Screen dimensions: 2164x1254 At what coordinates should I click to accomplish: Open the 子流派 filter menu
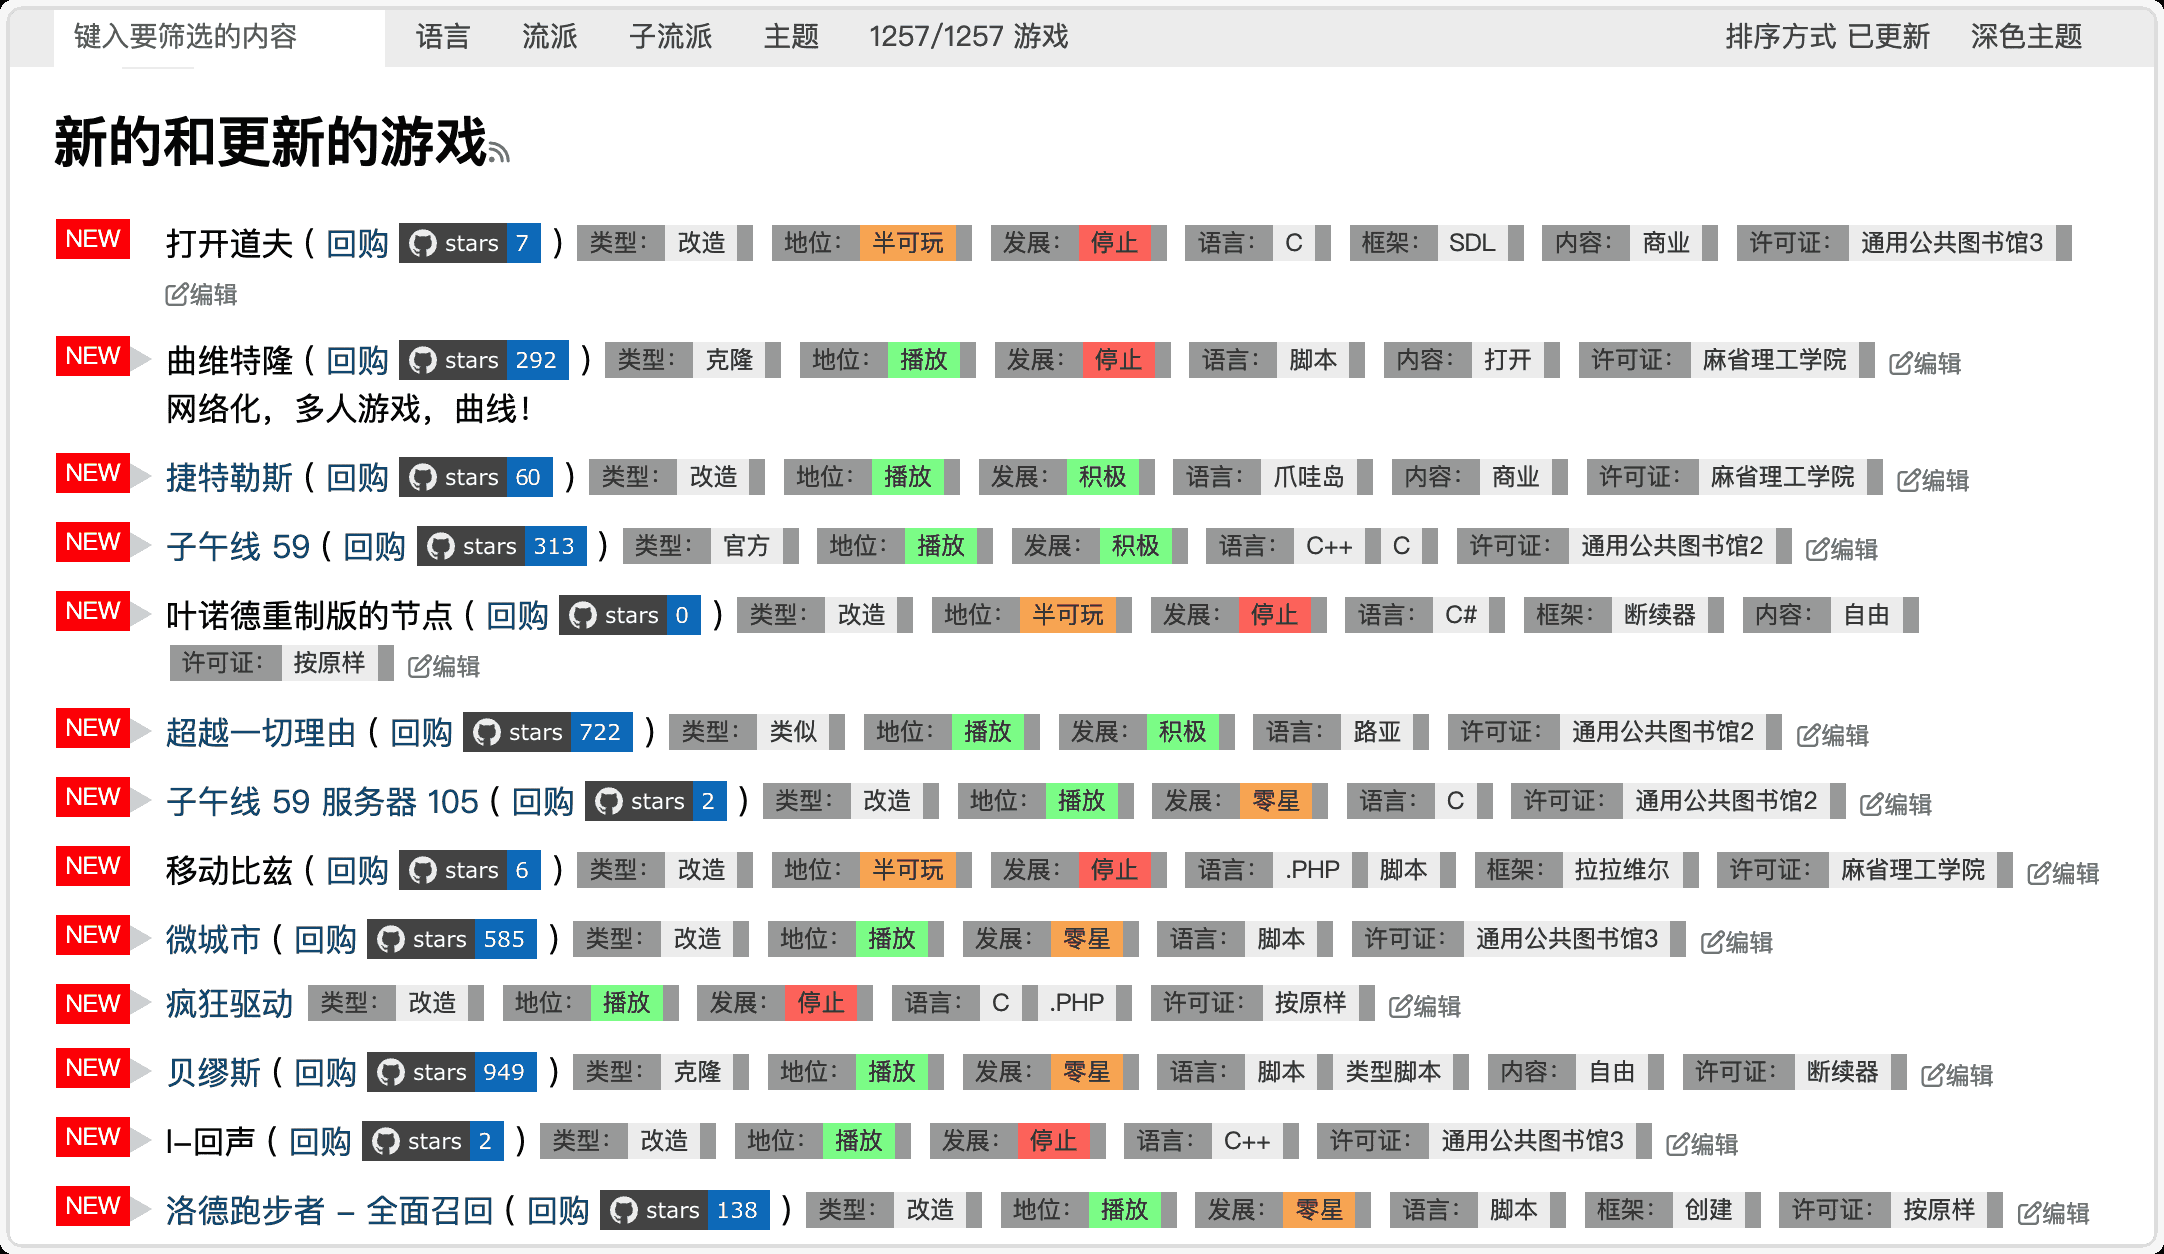[670, 37]
